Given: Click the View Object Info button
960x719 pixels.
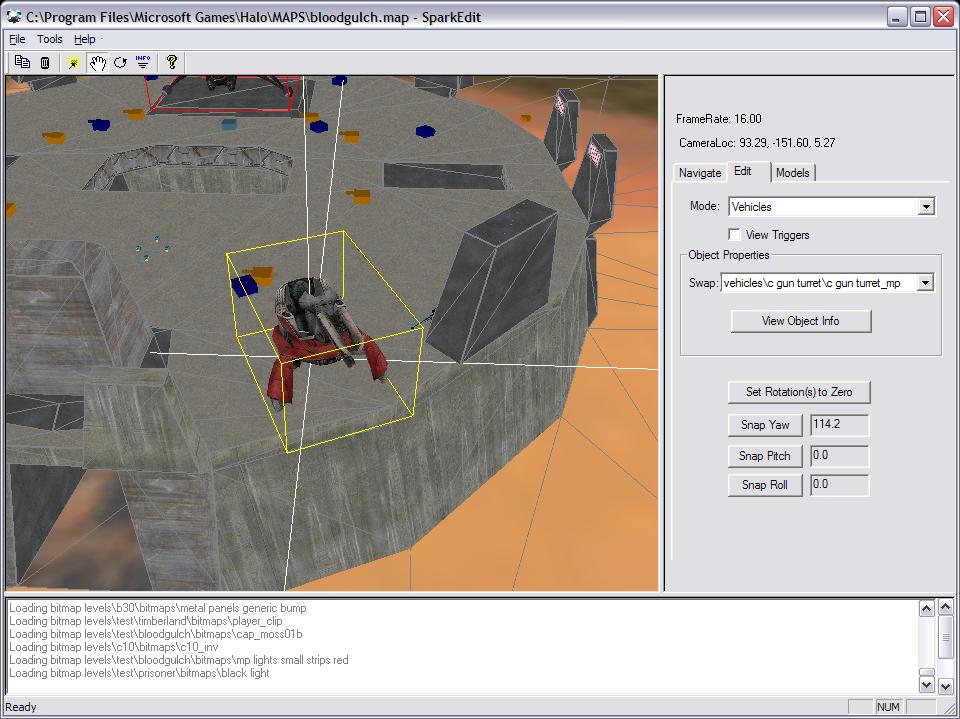Looking at the screenshot, I should point(801,321).
